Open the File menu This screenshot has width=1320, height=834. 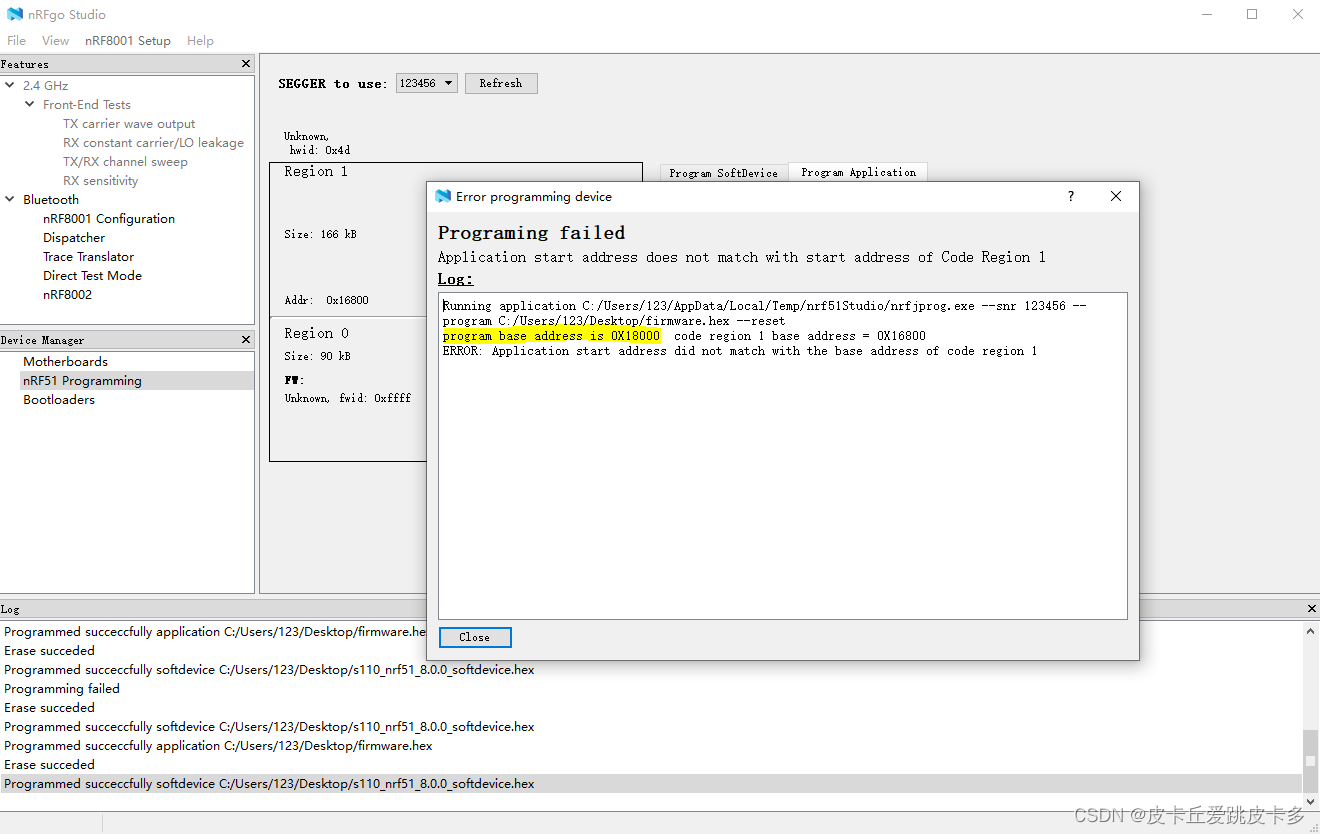[16, 40]
